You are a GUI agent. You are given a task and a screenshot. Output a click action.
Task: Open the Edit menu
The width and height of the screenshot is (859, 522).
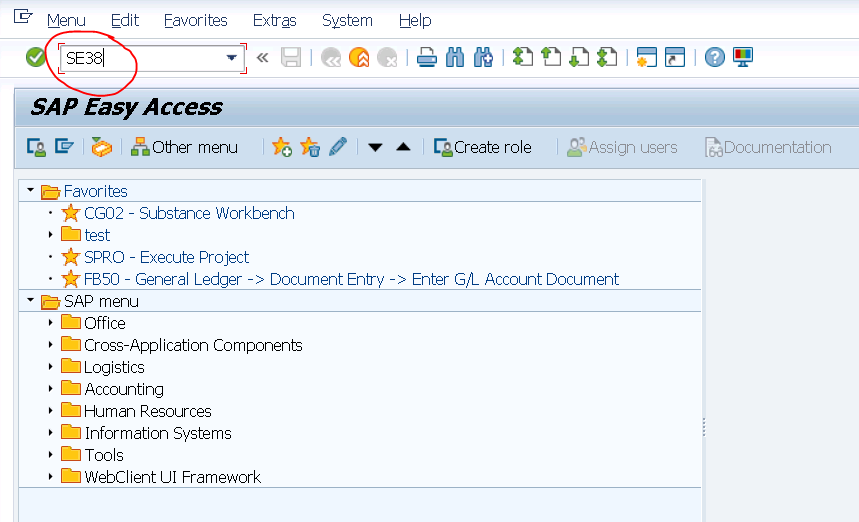(x=125, y=20)
